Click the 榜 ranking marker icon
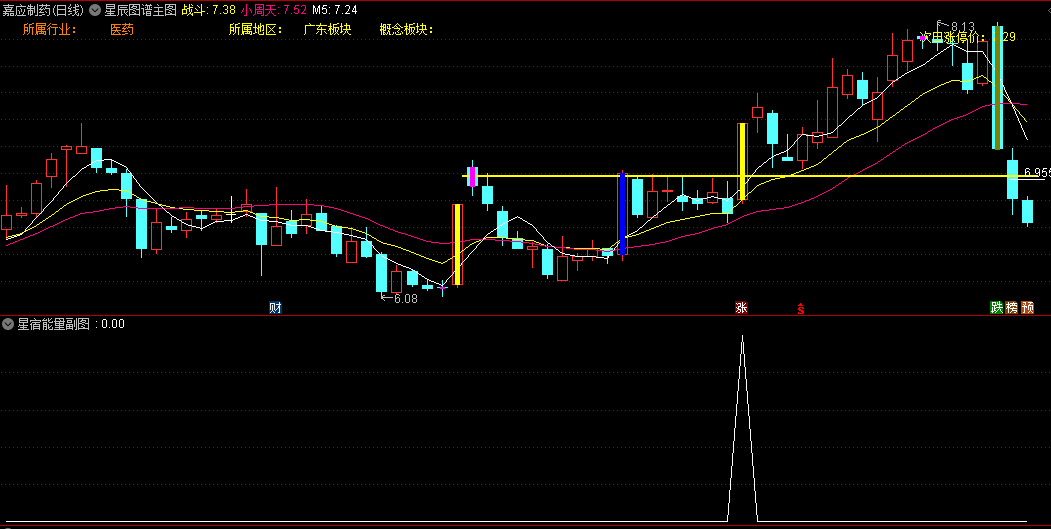 1012,308
